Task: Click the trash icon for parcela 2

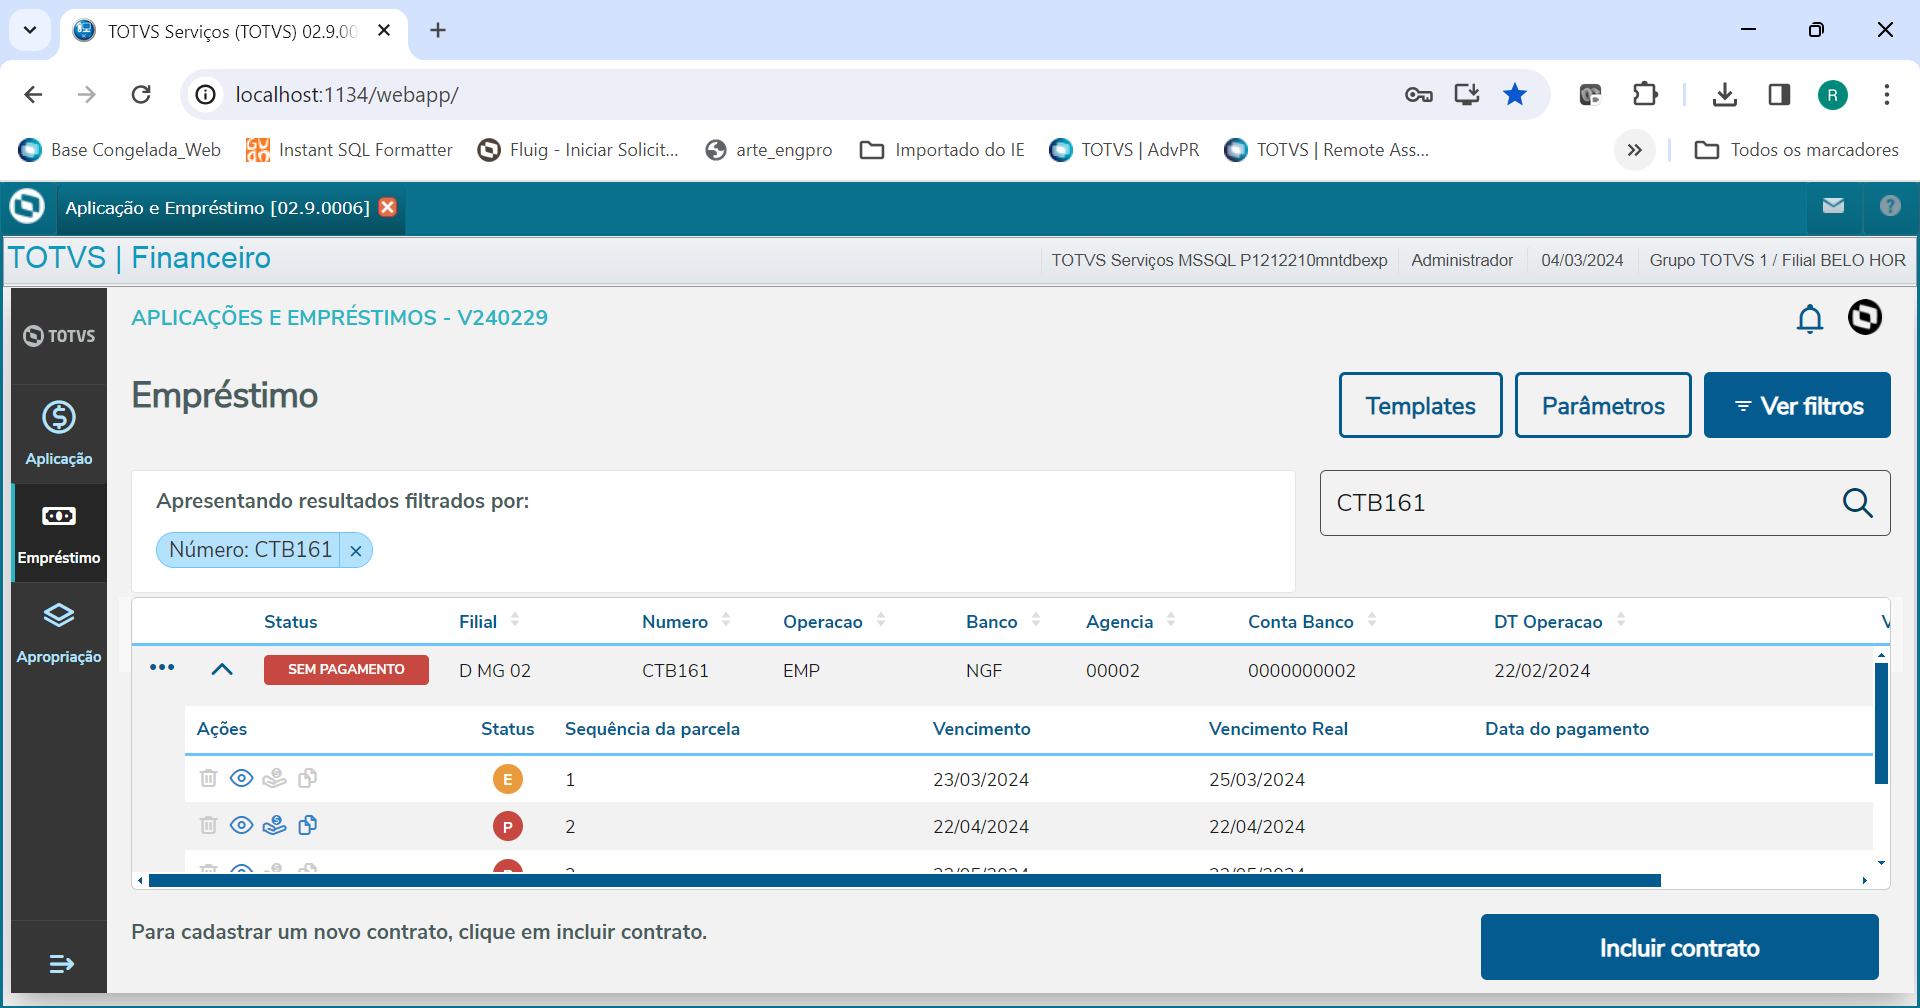Action: coord(208,825)
